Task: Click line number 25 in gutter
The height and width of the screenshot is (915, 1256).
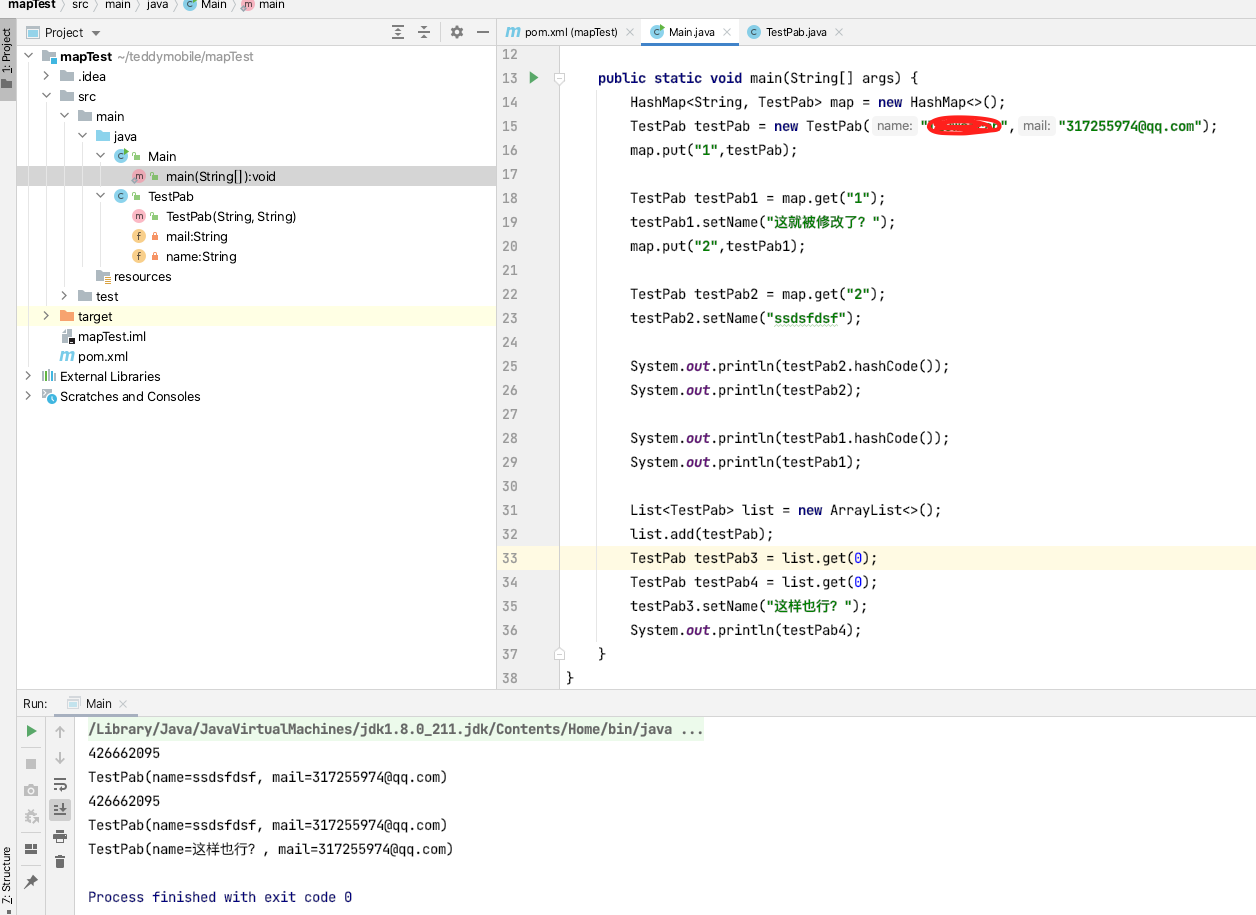Action: pyautogui.click(x=510, y=366)
